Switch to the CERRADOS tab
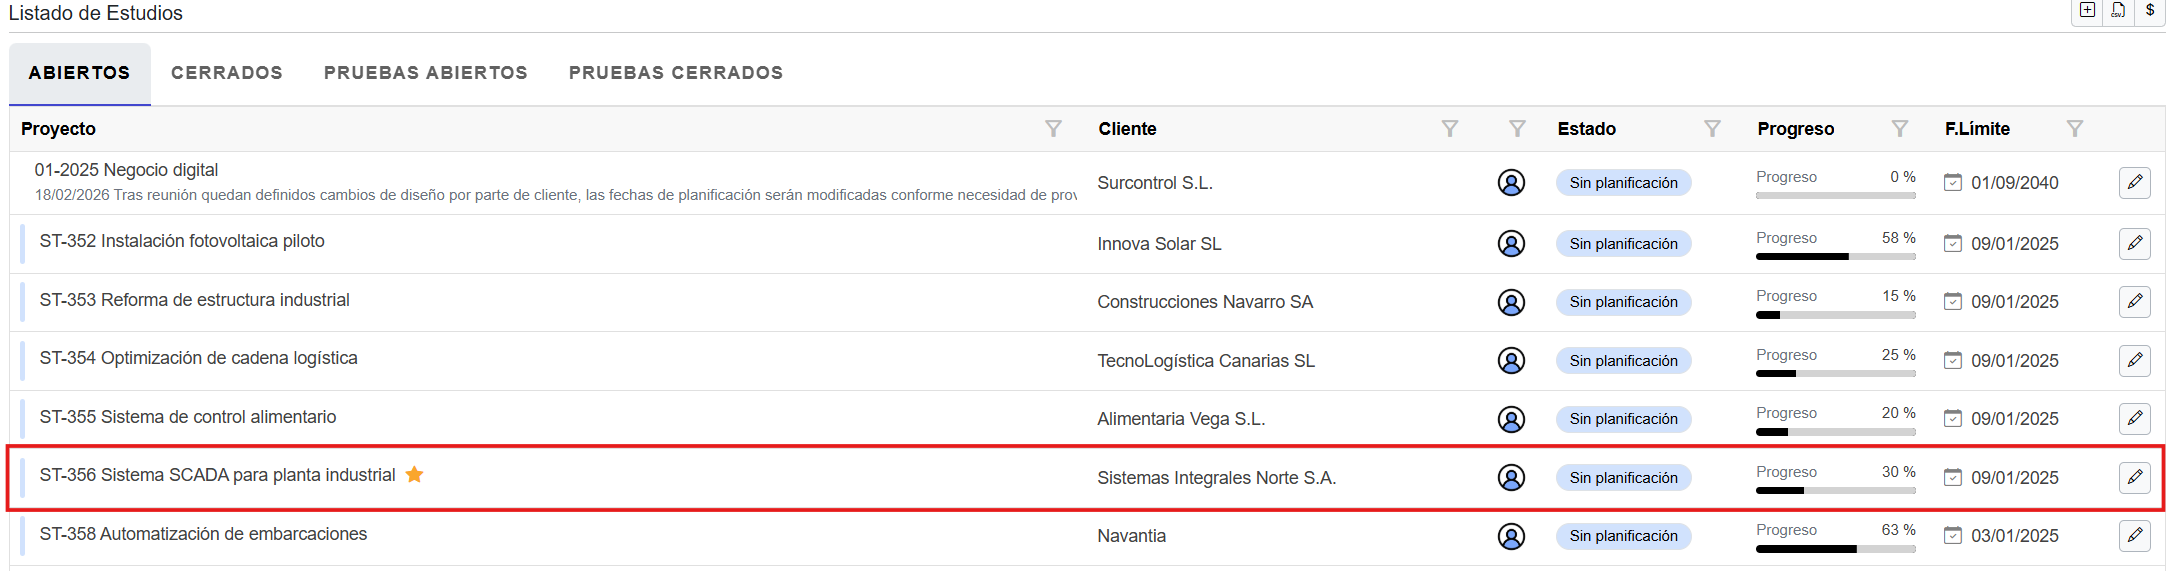Screen dimensions: 2173x571 coord(227,73)
